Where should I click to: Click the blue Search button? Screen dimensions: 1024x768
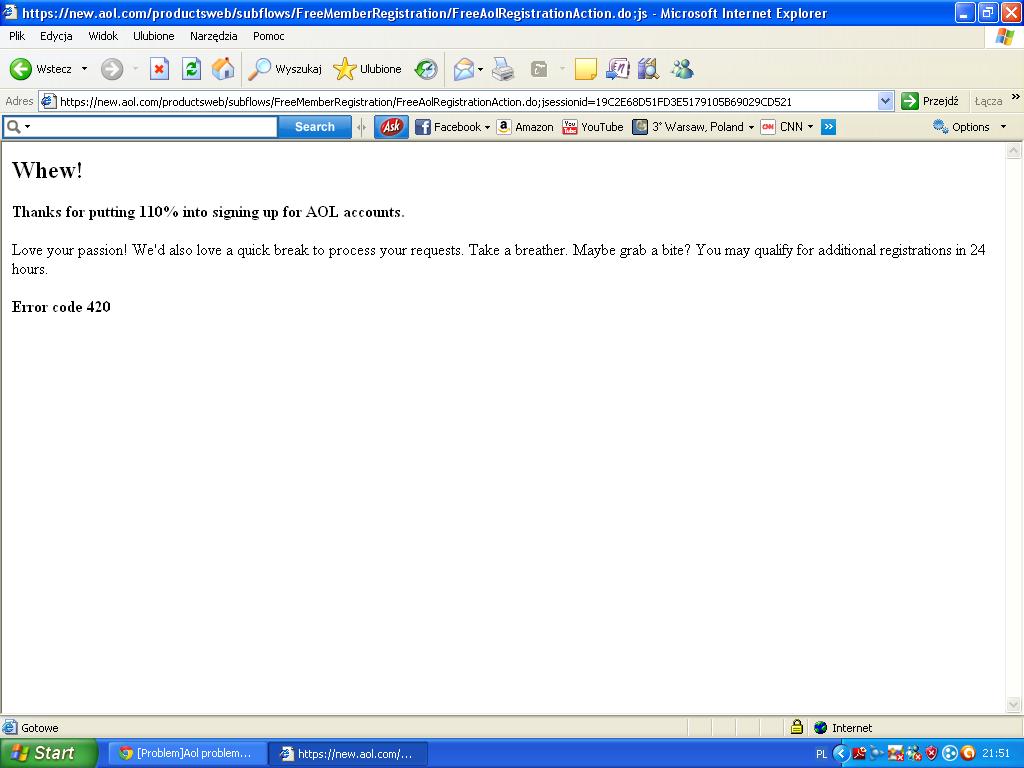pos(314,127)
